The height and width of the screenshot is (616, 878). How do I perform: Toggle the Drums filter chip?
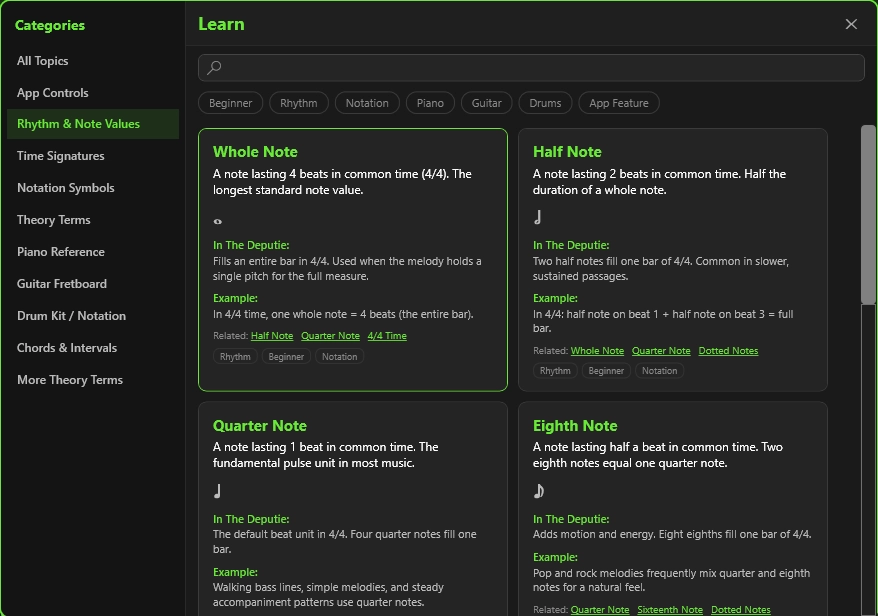(x=545, y=103)
